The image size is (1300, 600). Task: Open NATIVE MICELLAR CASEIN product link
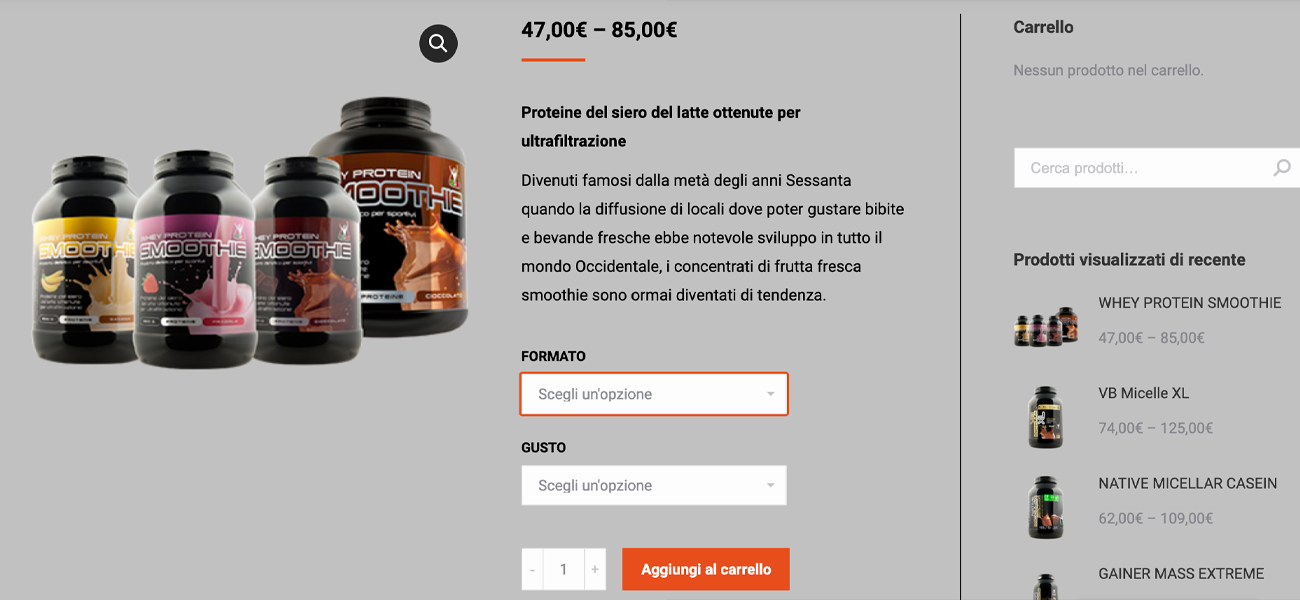click(1188, 483)
